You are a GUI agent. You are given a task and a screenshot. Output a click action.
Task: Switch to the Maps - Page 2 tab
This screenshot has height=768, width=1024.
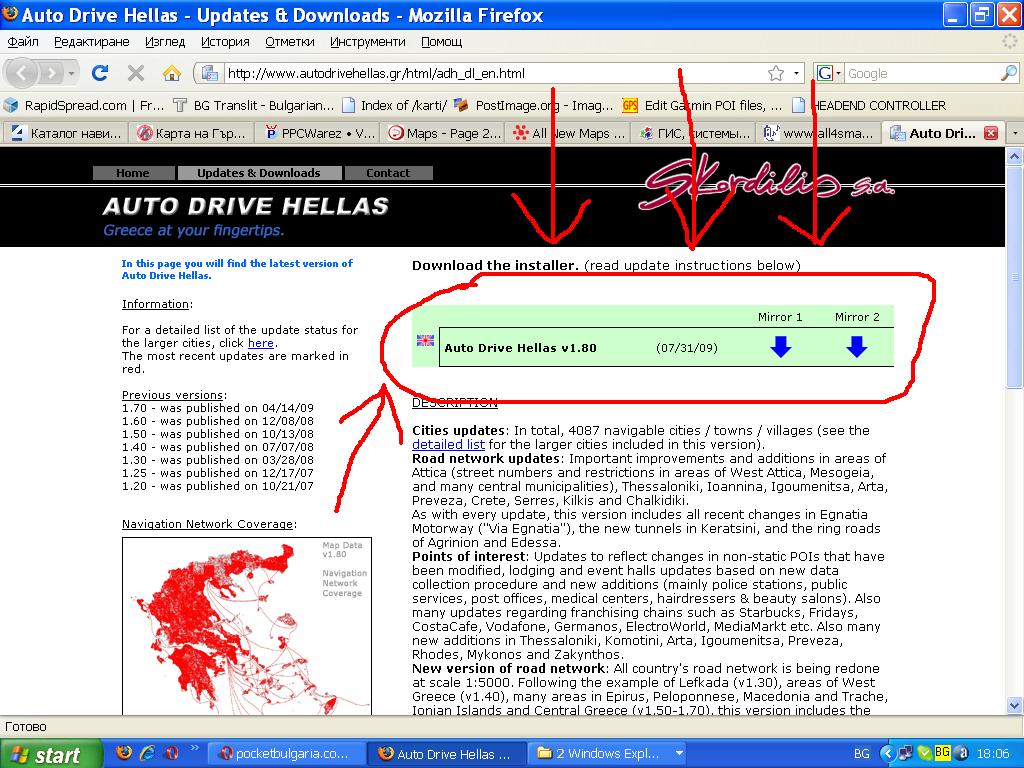441,133
